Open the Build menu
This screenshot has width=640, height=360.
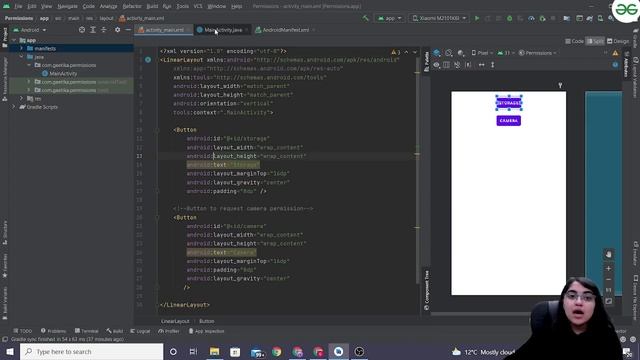coord(152,6)
